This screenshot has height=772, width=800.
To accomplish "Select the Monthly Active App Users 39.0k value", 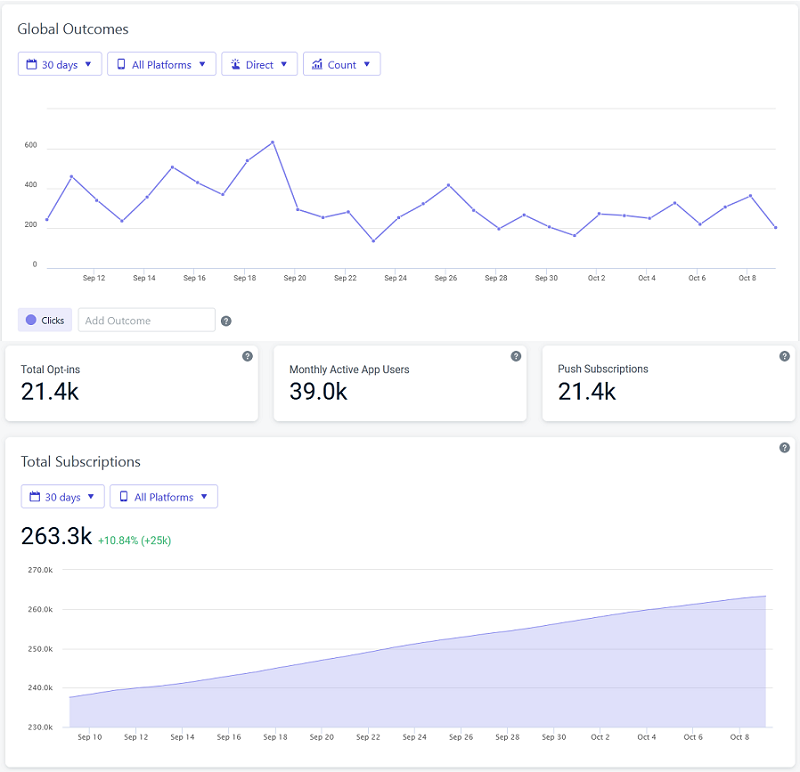I will (318, 392).
